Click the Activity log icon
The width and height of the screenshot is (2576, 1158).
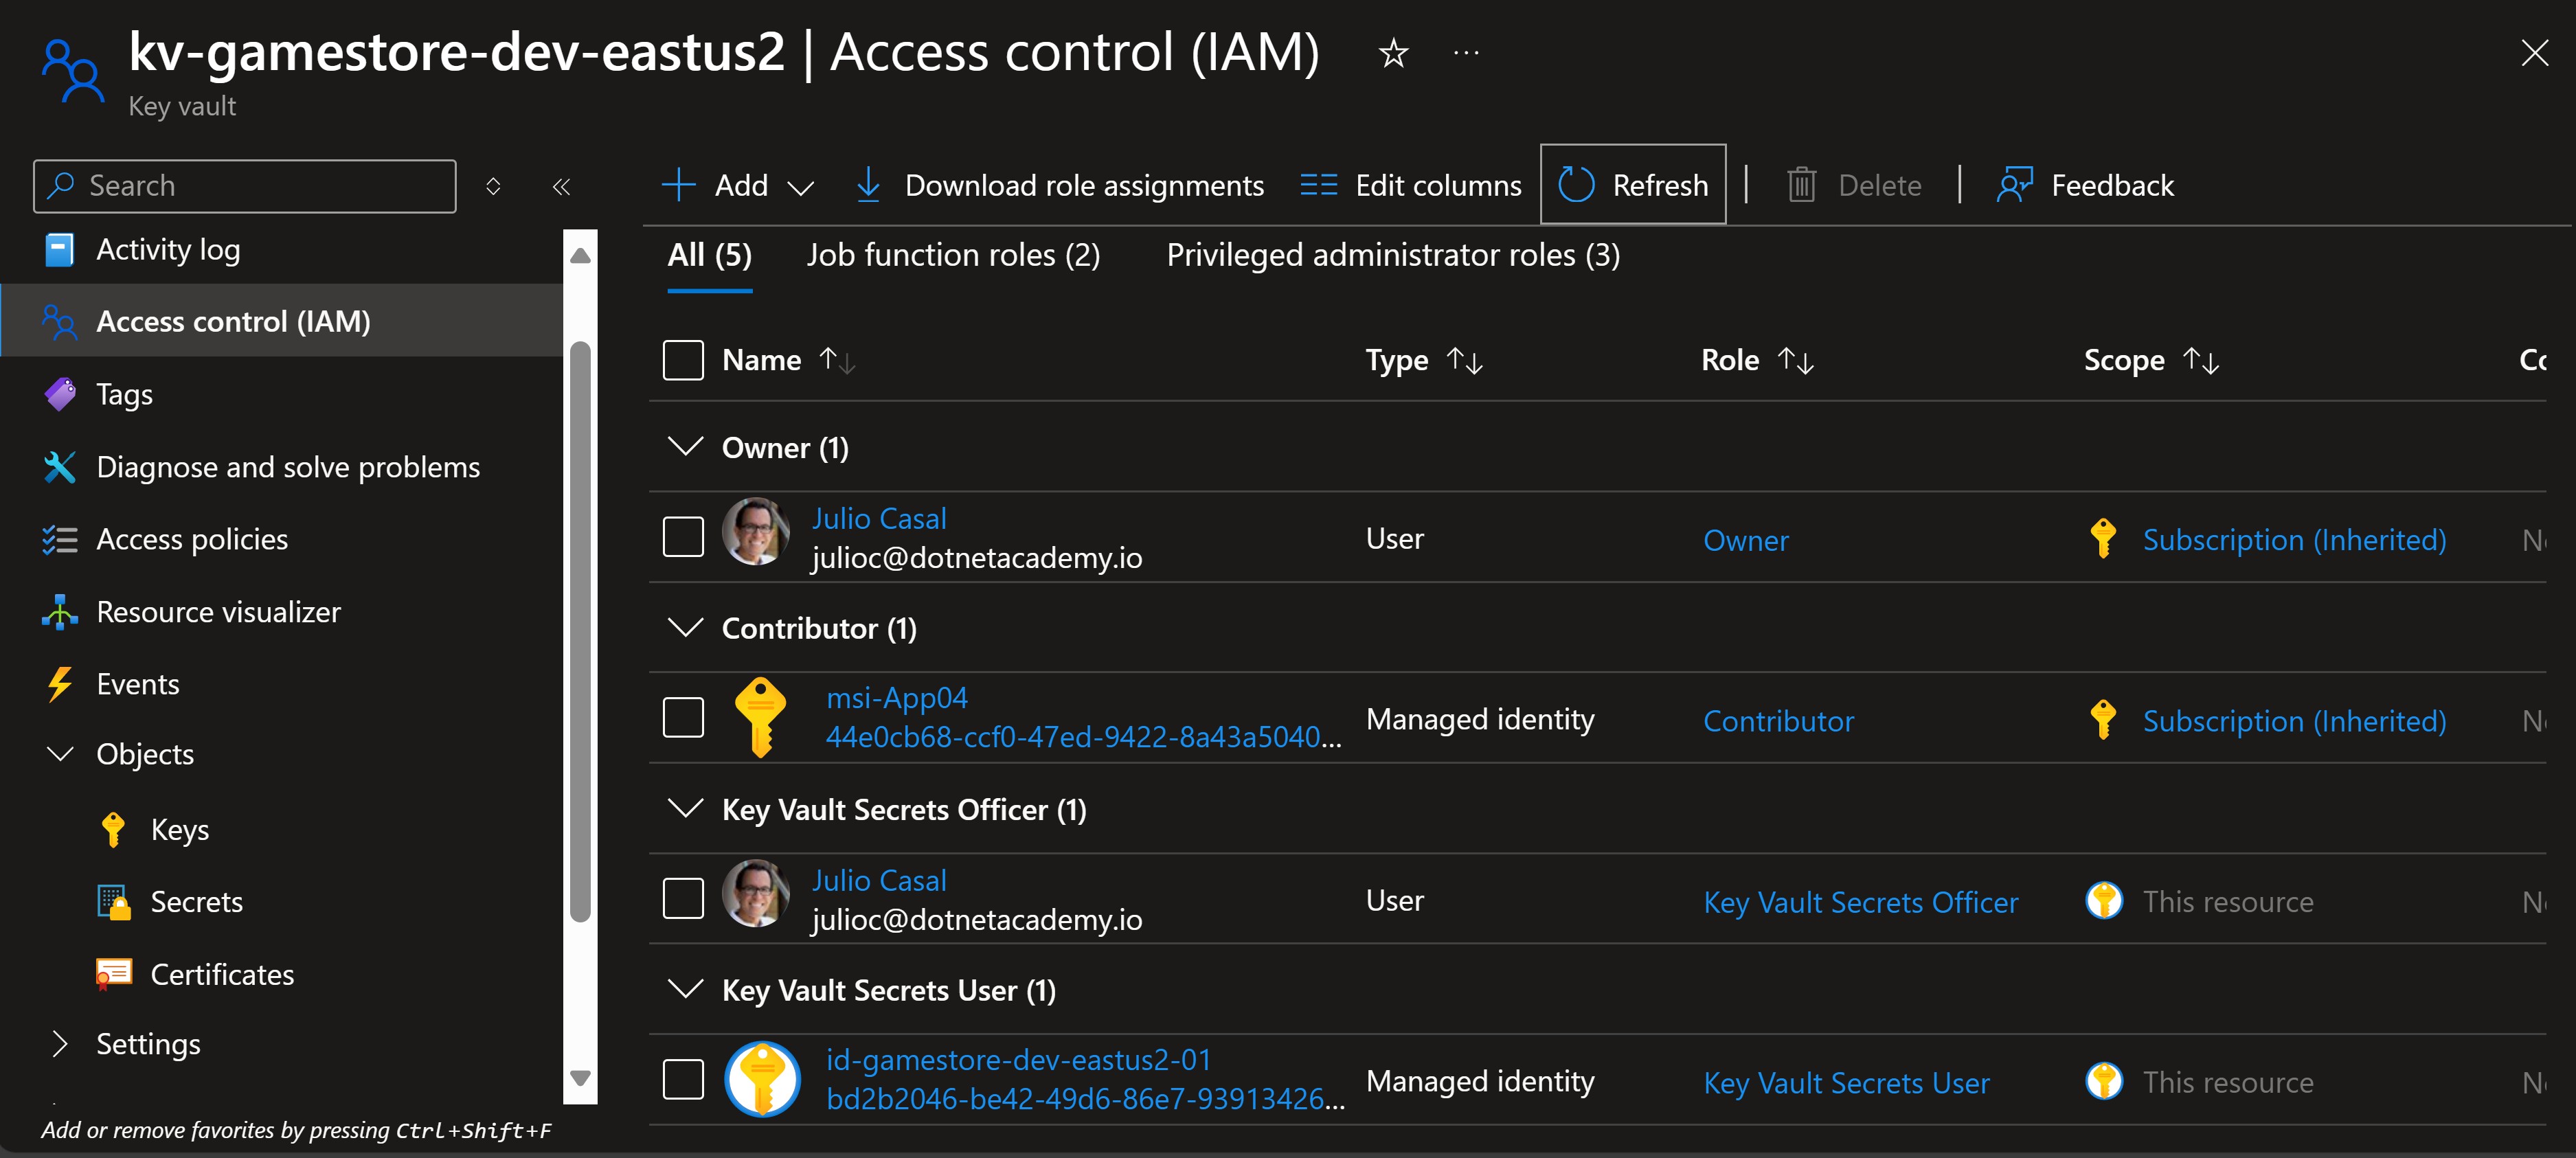[59, 250]
